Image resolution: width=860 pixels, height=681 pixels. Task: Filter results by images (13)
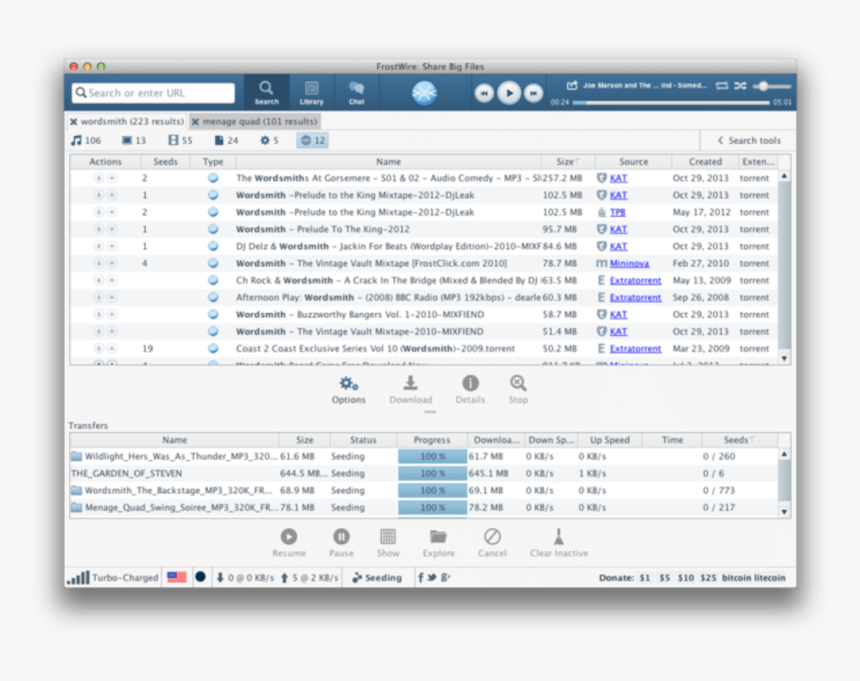(134, 140)
